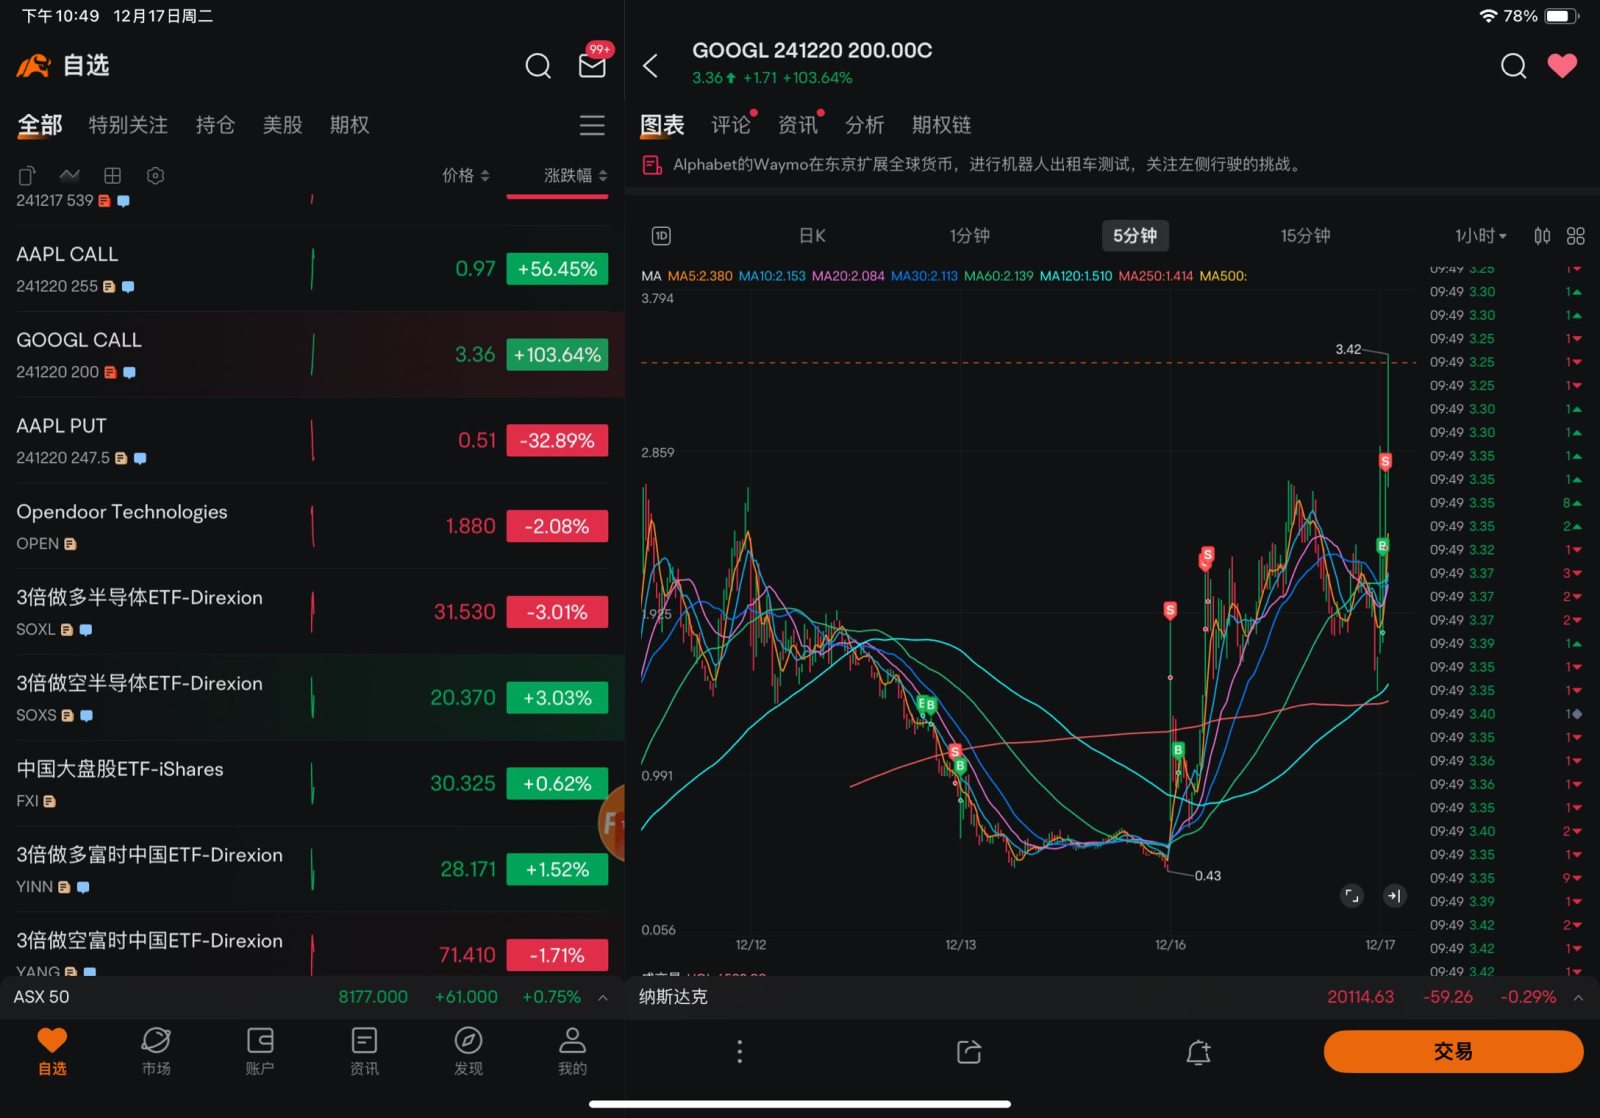The image size is (1600, 1118).
Task: Tap the -32.89% change badge
Action: tap(557, 441)
